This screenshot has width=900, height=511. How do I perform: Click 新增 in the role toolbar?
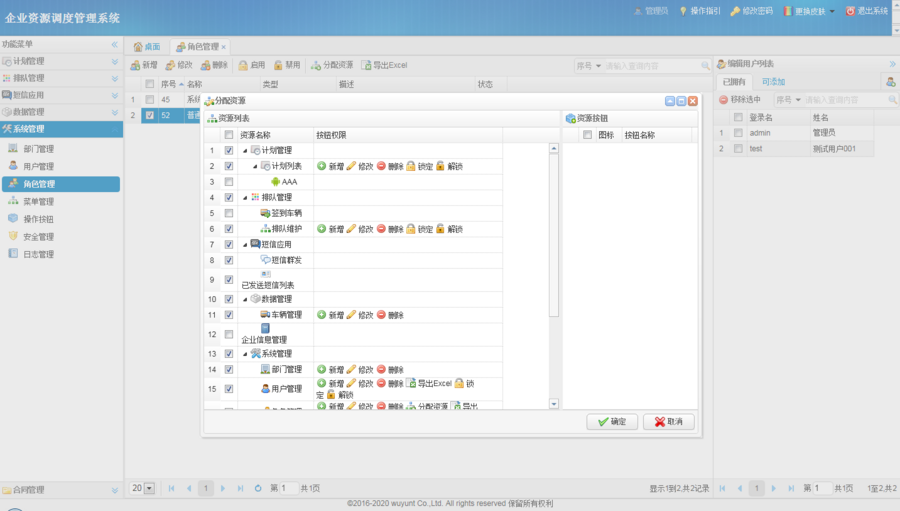[x=144, y=65]
